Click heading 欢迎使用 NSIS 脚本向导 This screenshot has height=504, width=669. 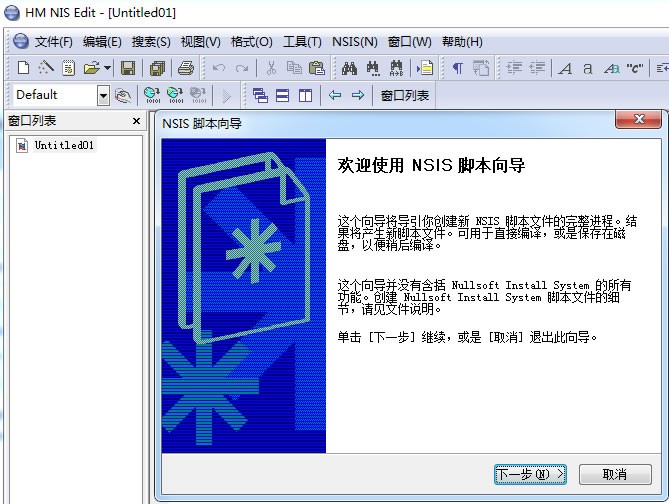[x=431, y=165]
